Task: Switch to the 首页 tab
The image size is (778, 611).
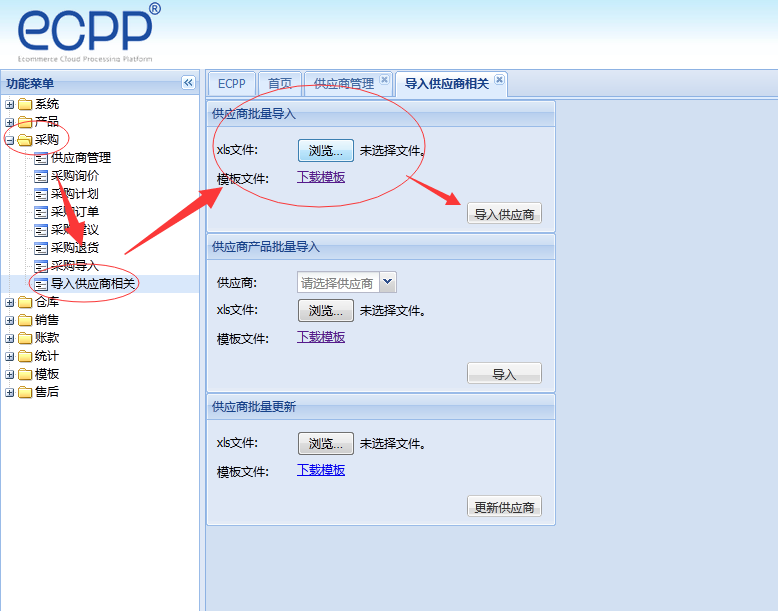Action: click(x=280, y=83)
